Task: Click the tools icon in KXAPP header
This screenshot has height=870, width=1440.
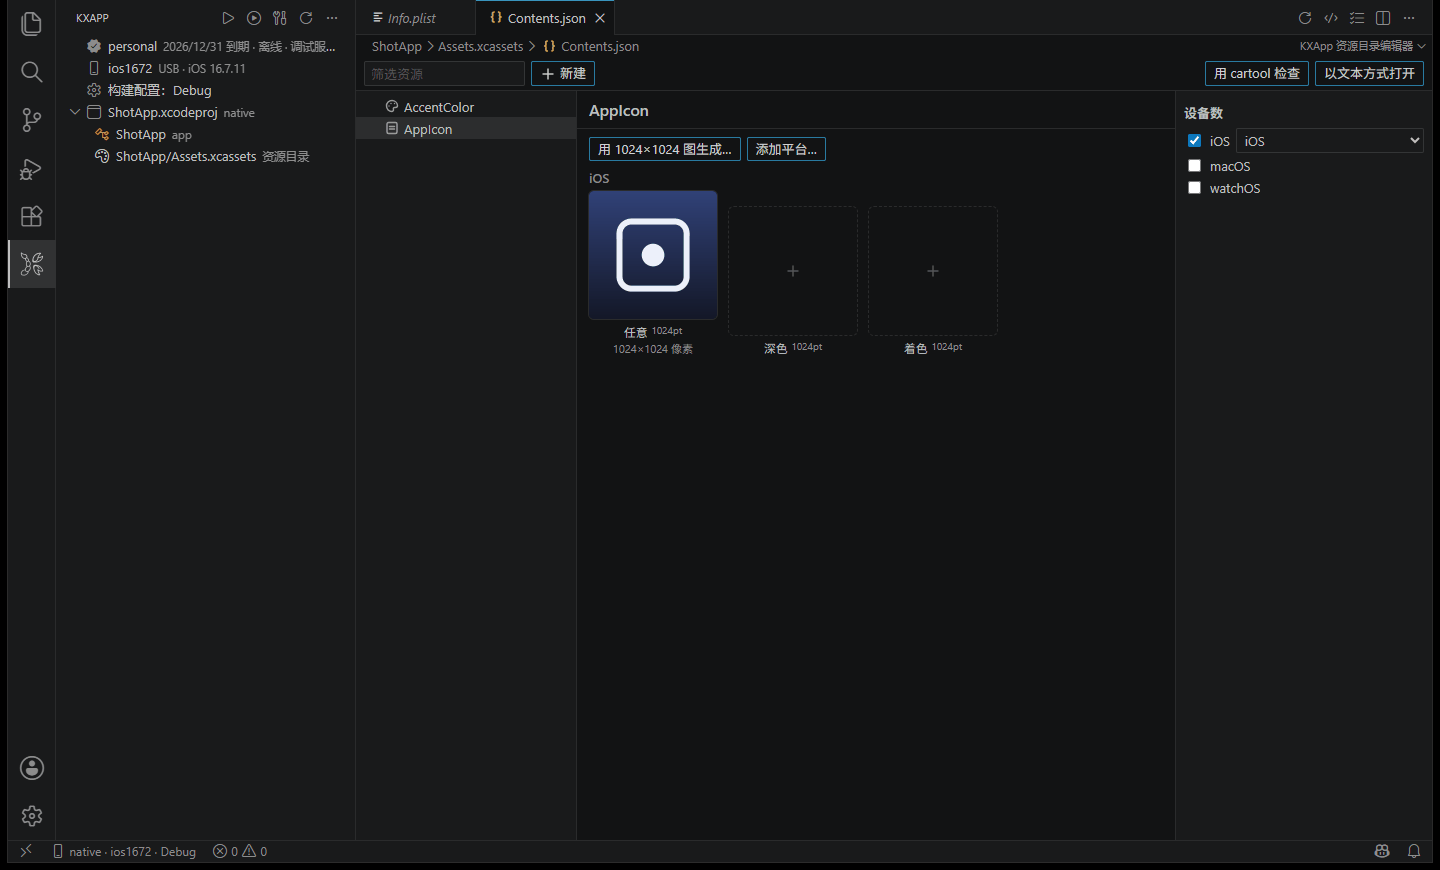Action: pos(280,18)
